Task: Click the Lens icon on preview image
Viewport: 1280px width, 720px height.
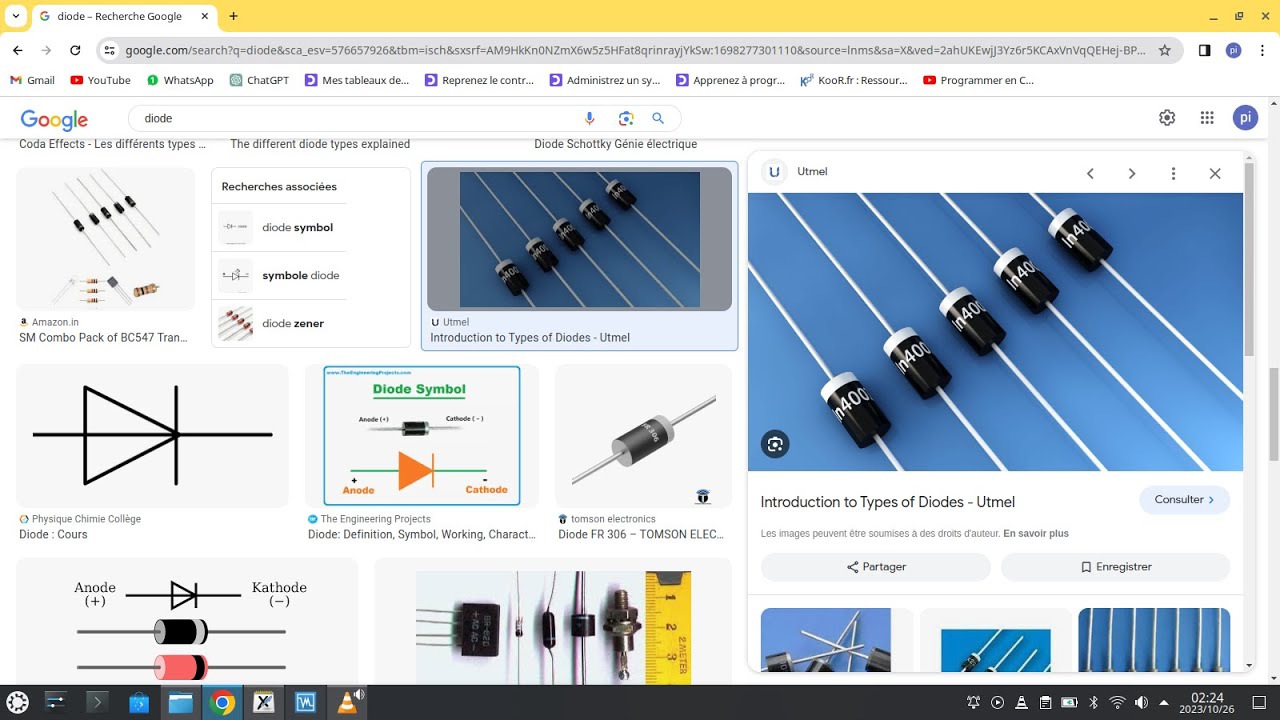Action: click(x=775, y=444)
